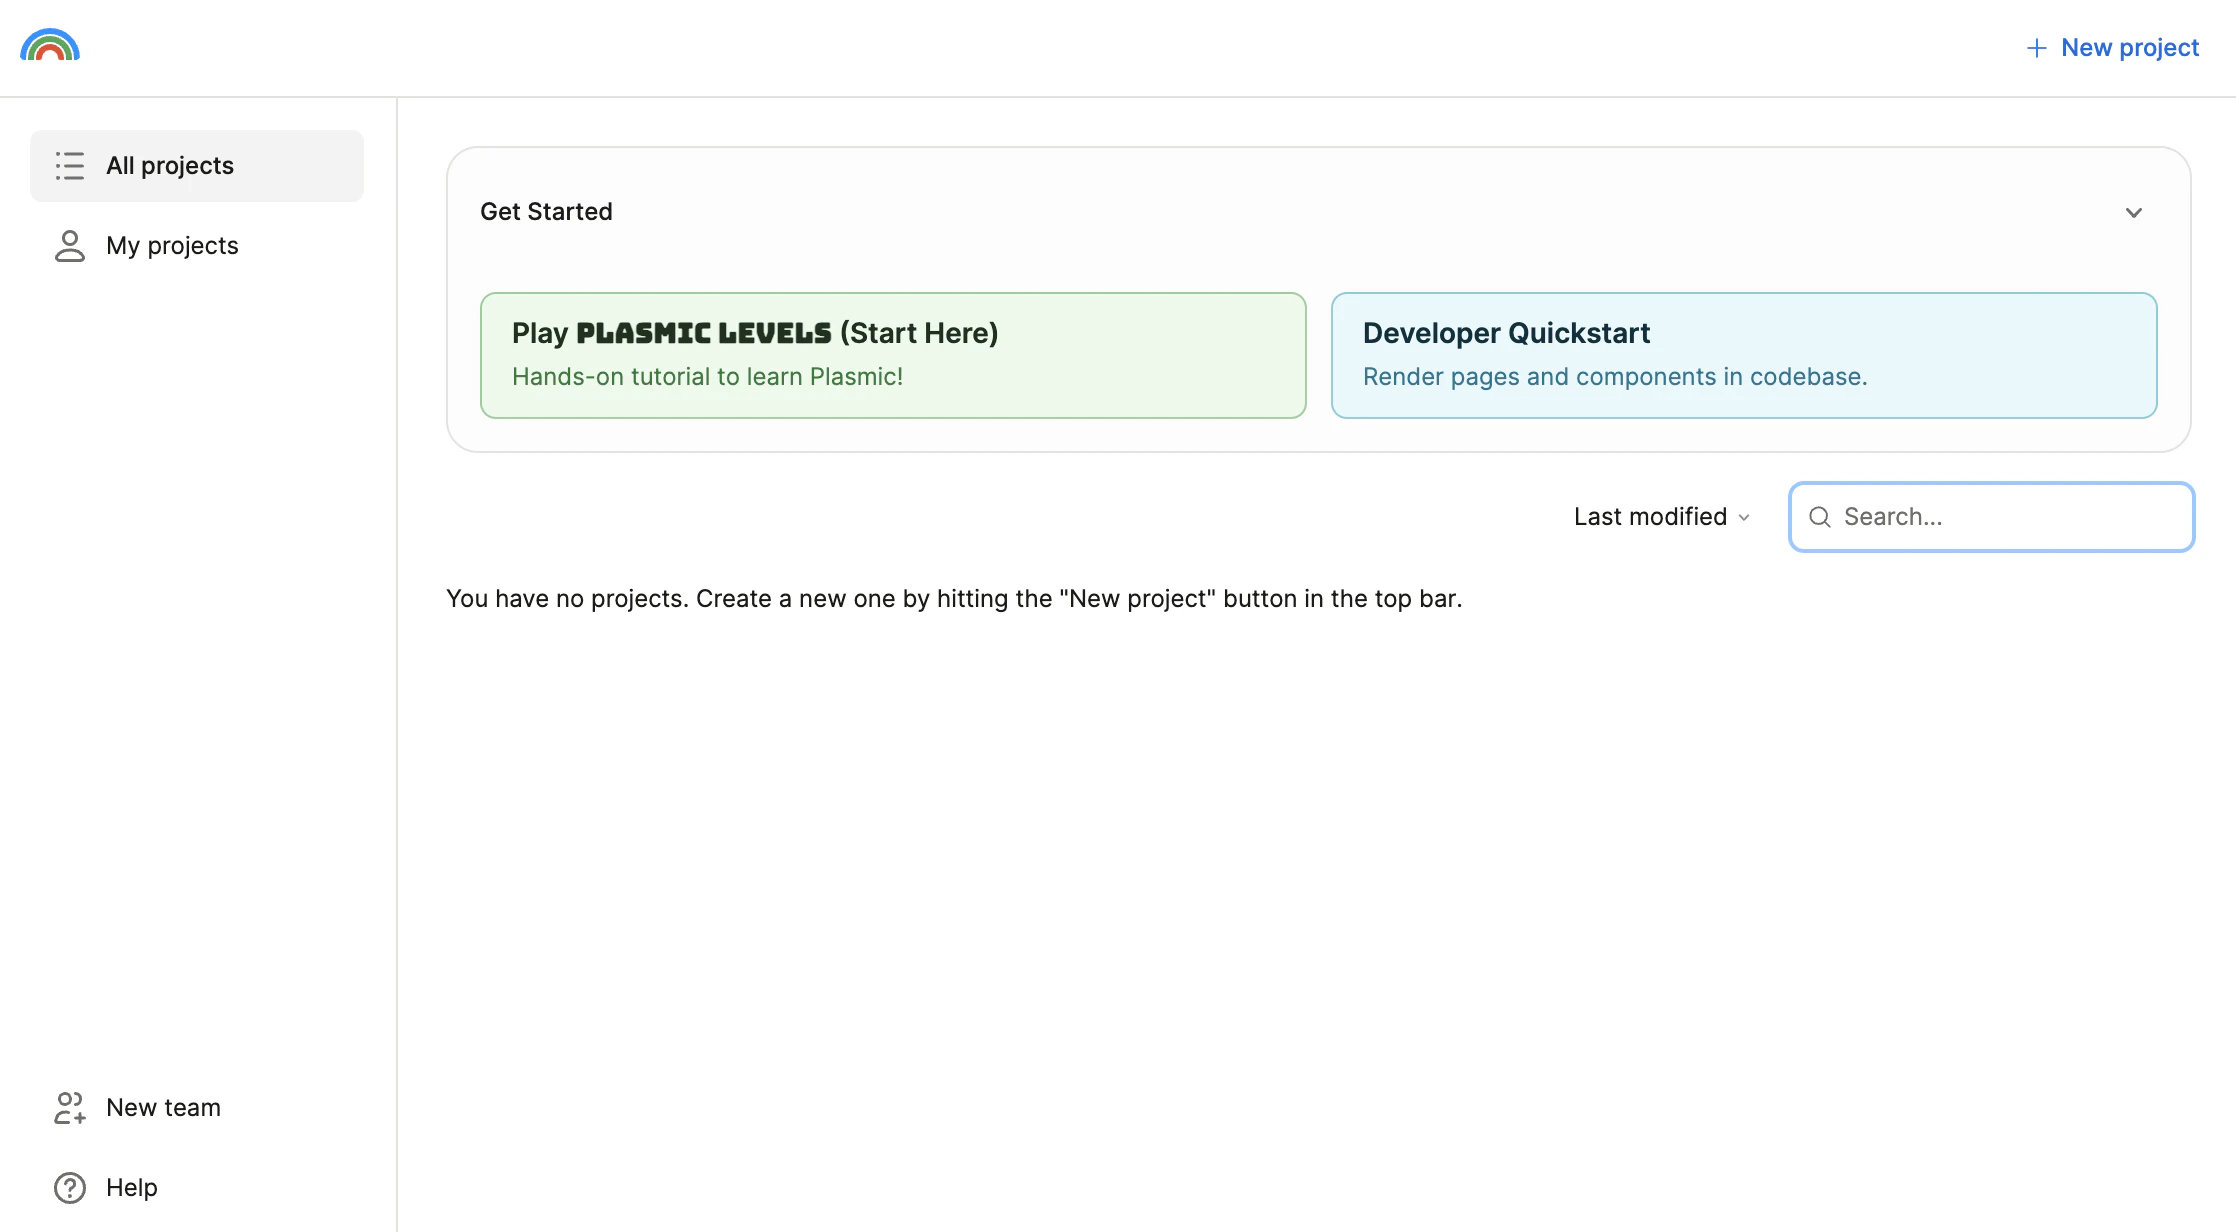Image resolution: width=2236 pixels, height=1232 pixels.
Task: Open the Developer Quickstart card
Action: pos(1744,355)
